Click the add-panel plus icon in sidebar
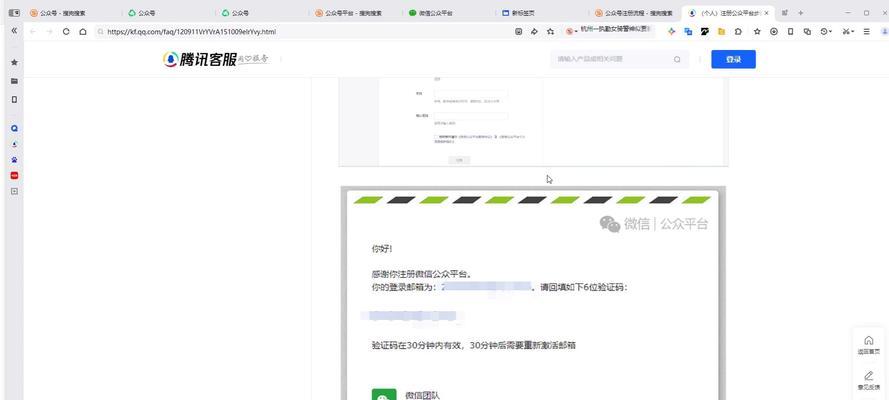The image size is (889, 400). point(14,192)
